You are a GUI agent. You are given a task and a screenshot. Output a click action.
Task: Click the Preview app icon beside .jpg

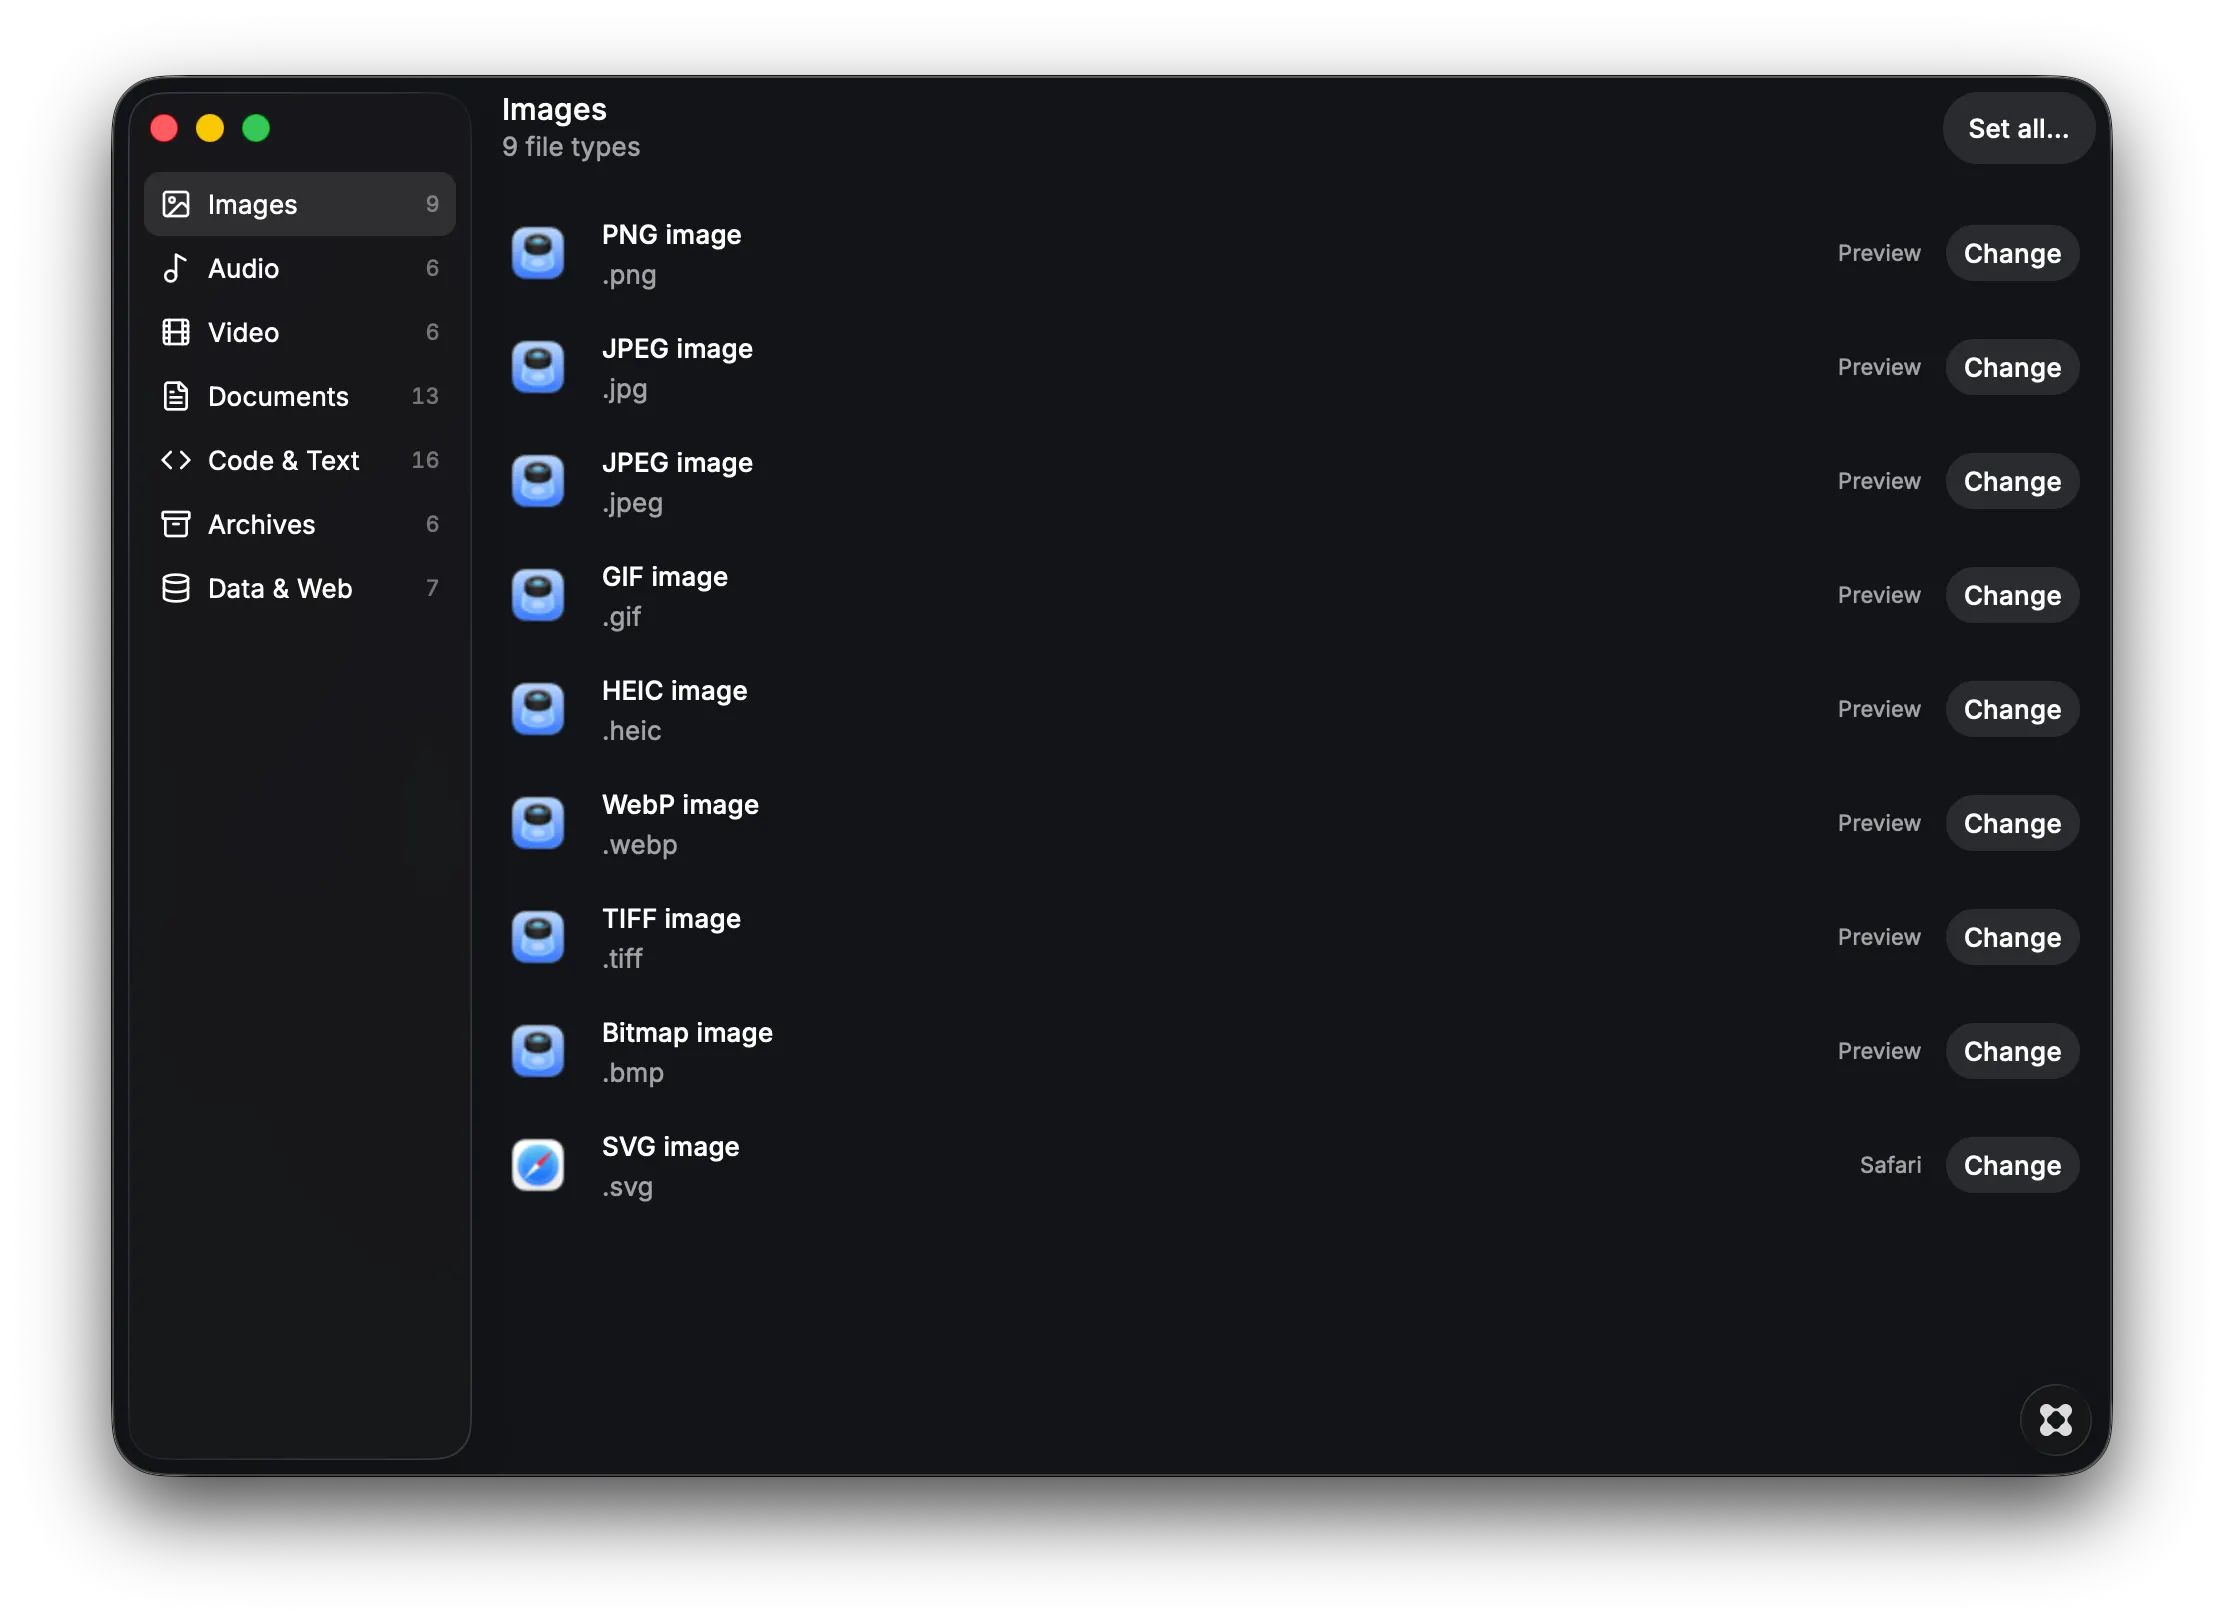538,367
